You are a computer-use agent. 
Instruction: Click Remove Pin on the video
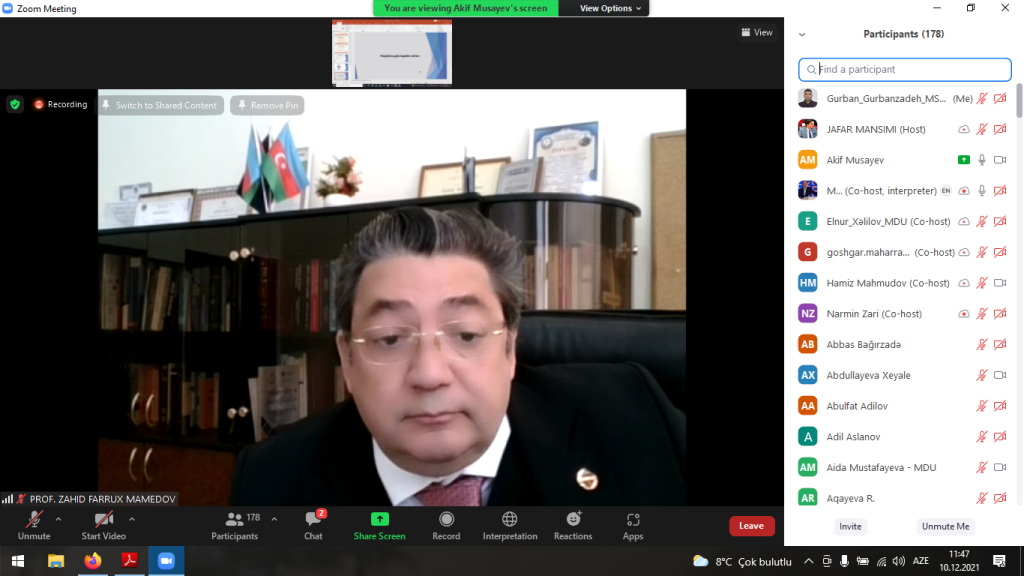(268, 105)
